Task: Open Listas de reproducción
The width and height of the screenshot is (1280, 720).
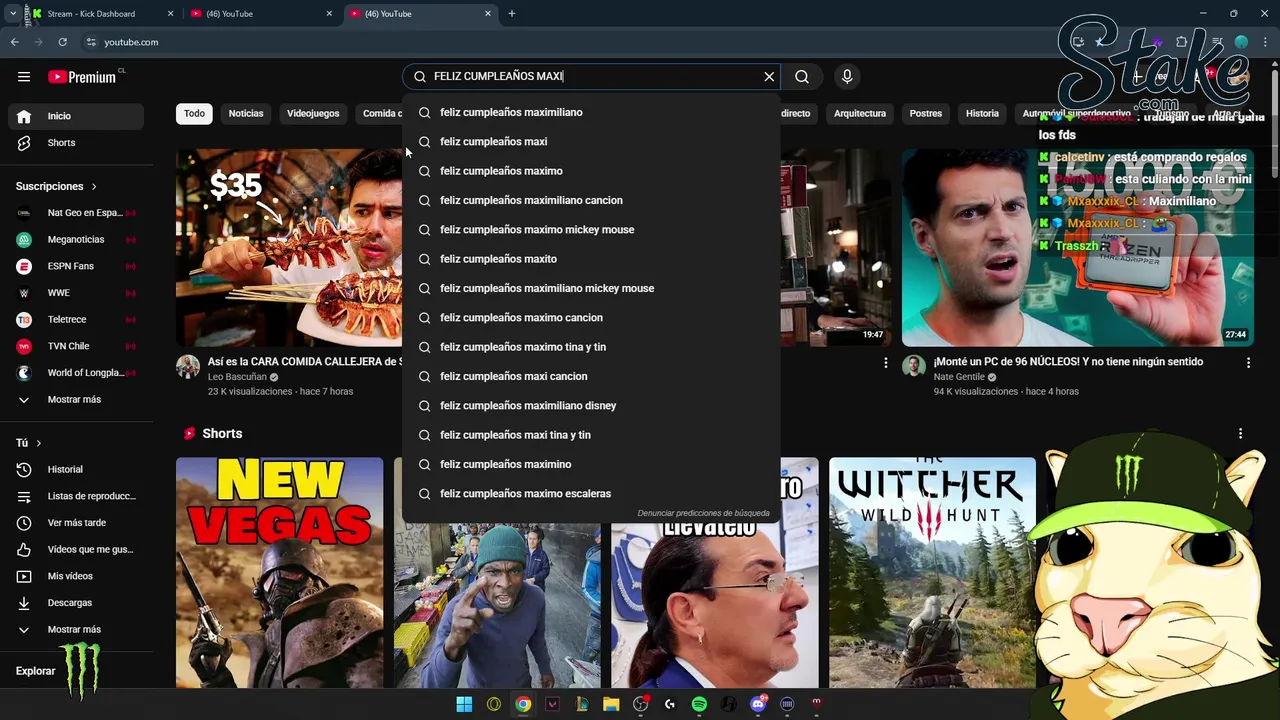Action: [76, 496]
